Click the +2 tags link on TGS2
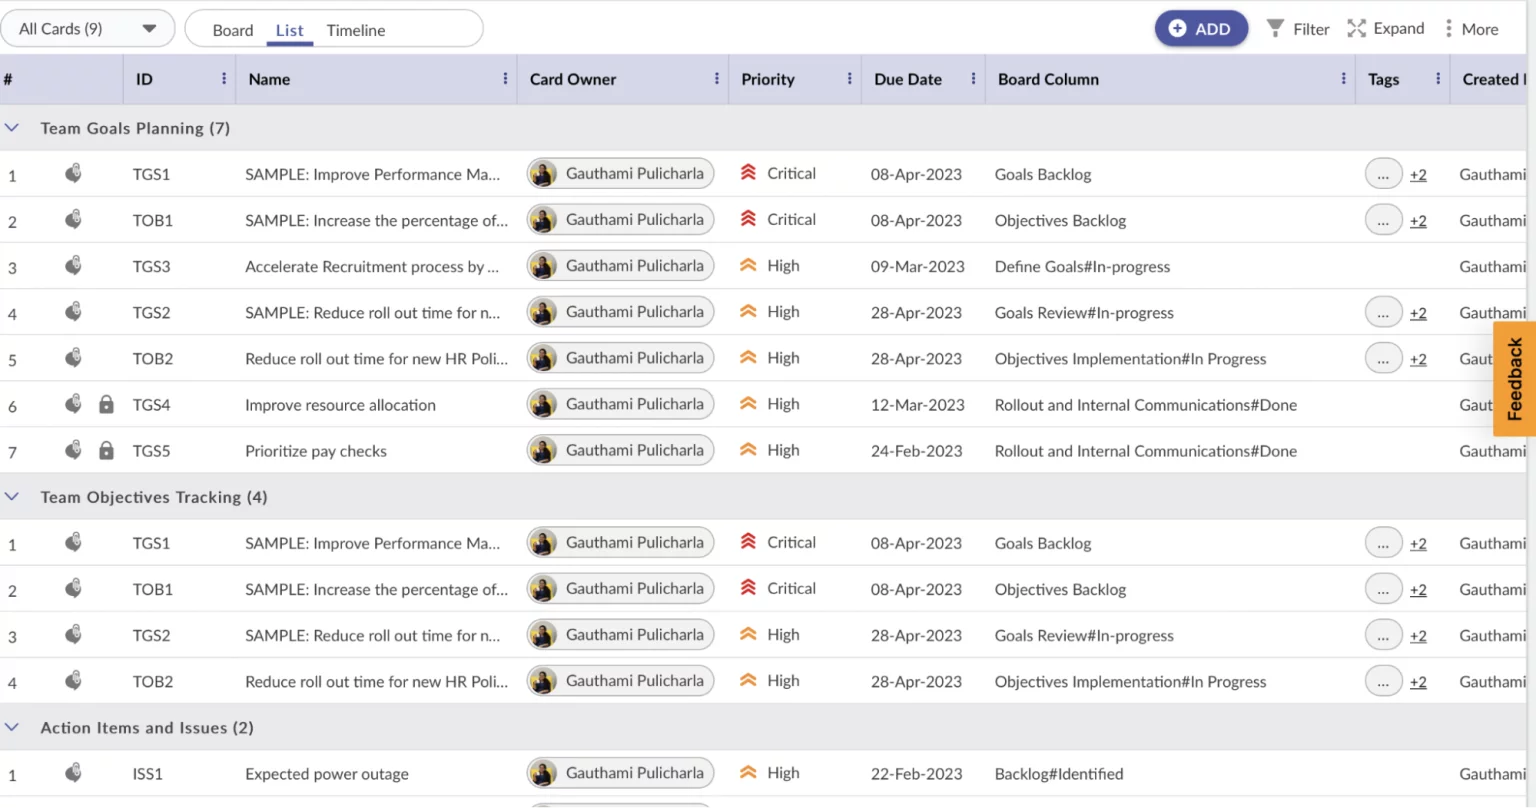 point(1418,314)
